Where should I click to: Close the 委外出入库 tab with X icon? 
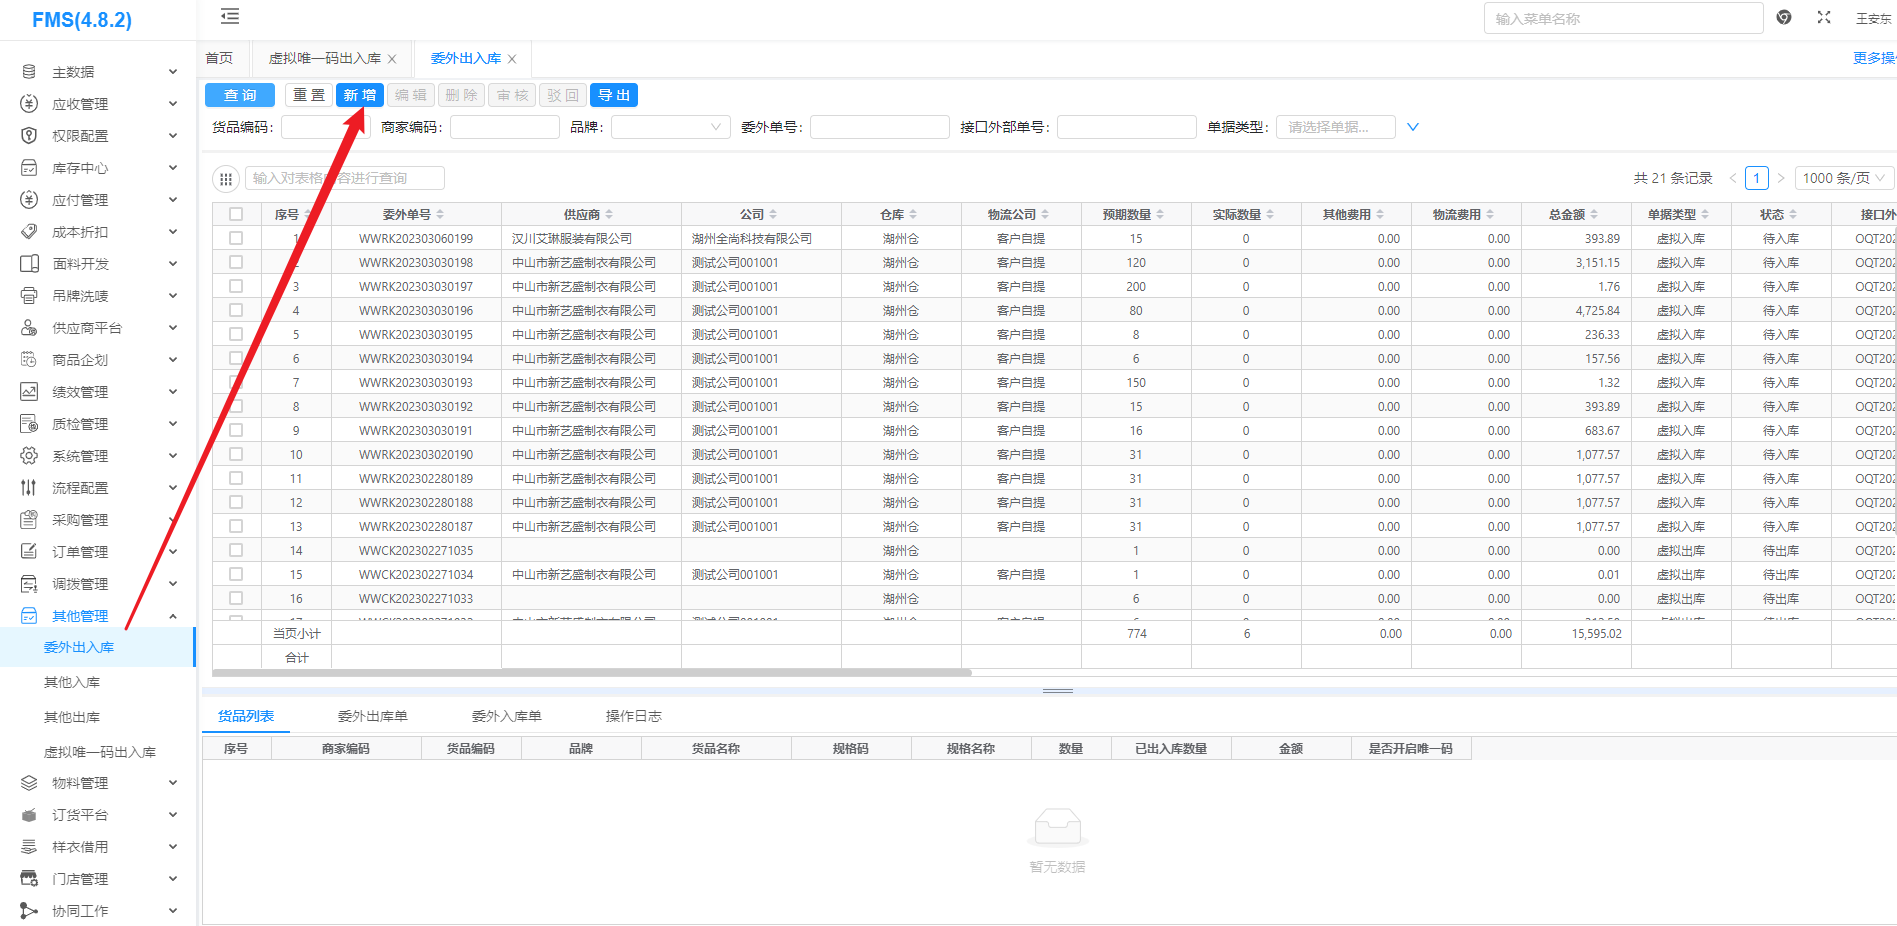coord(512,59)
